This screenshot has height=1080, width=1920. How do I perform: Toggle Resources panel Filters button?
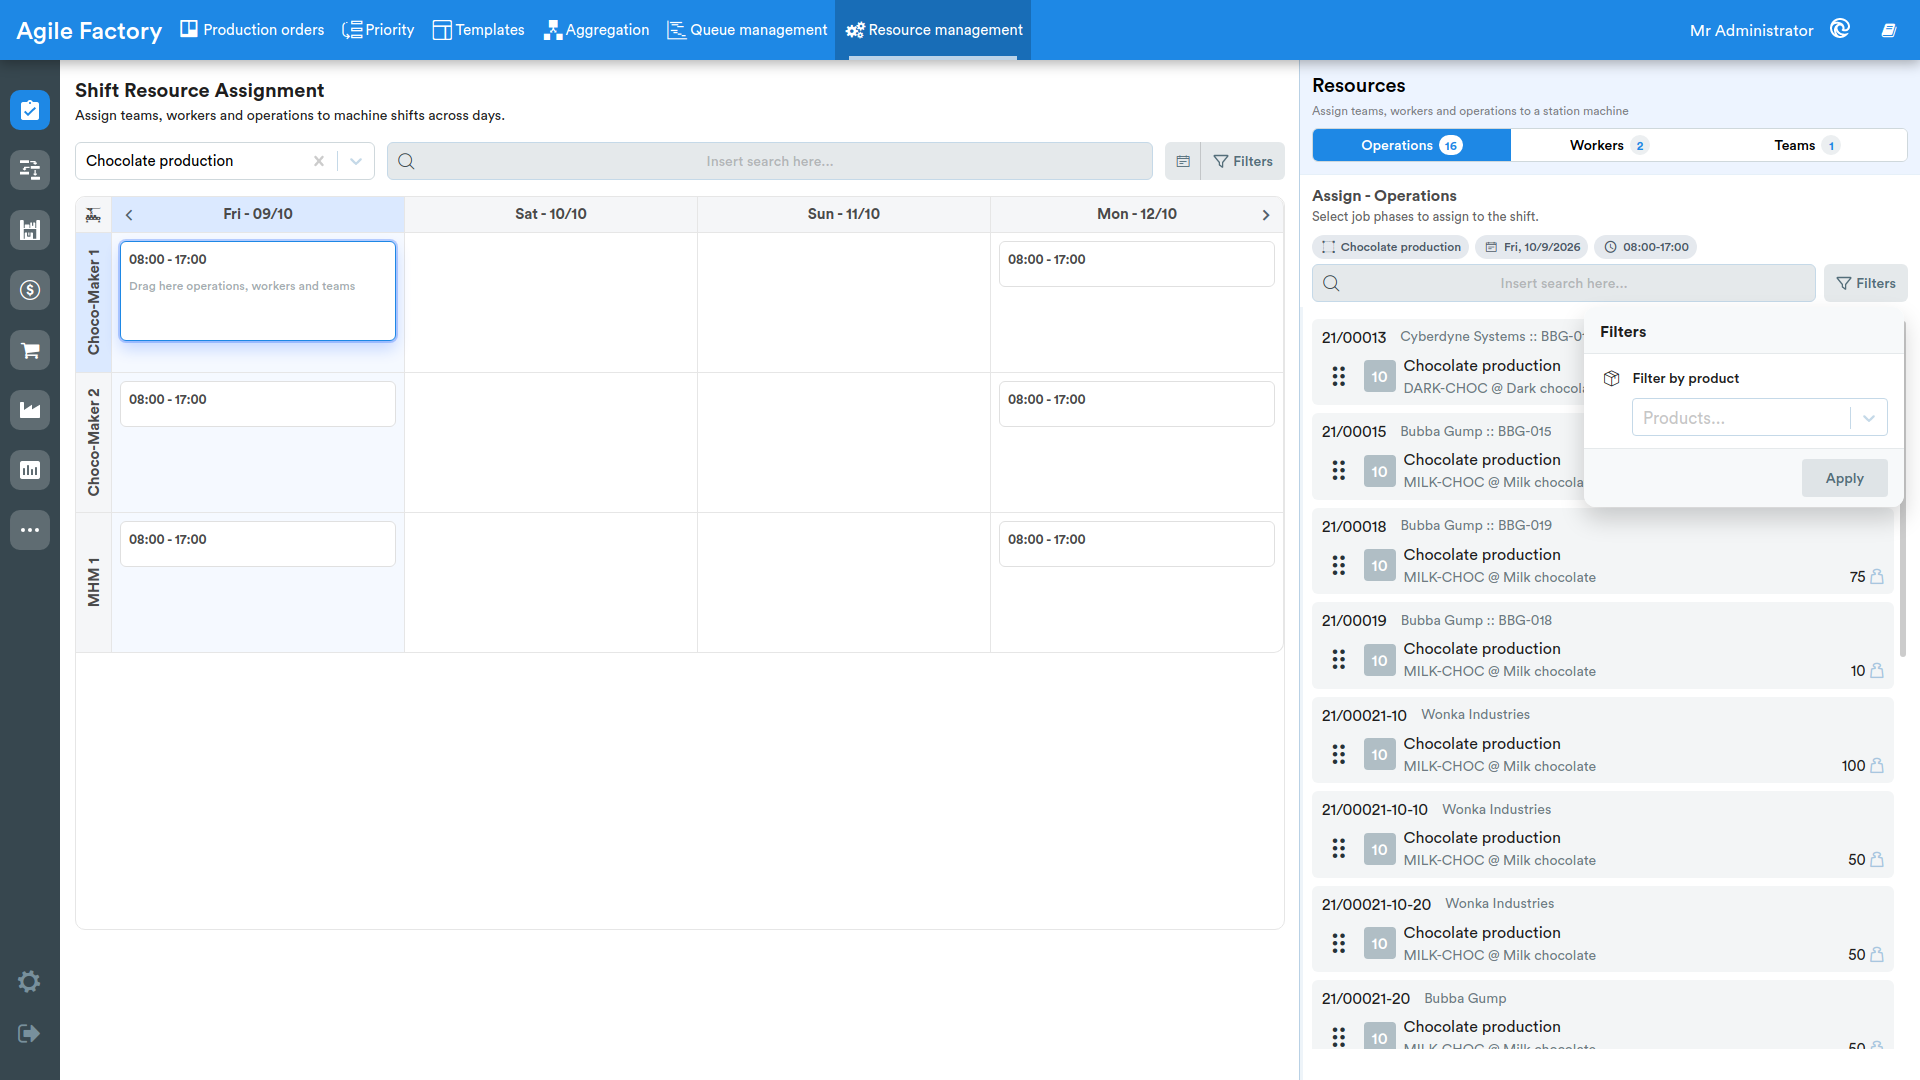(x=1866, y=283)
